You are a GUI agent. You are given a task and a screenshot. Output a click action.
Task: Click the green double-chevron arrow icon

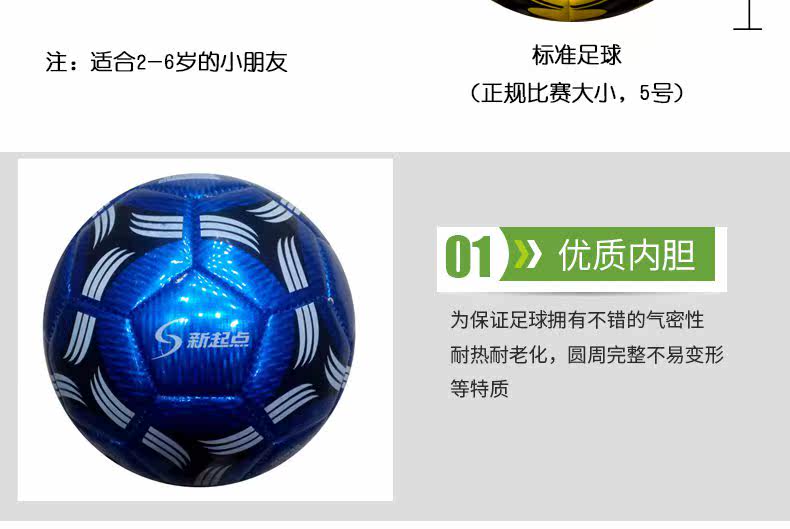point(527,253)
